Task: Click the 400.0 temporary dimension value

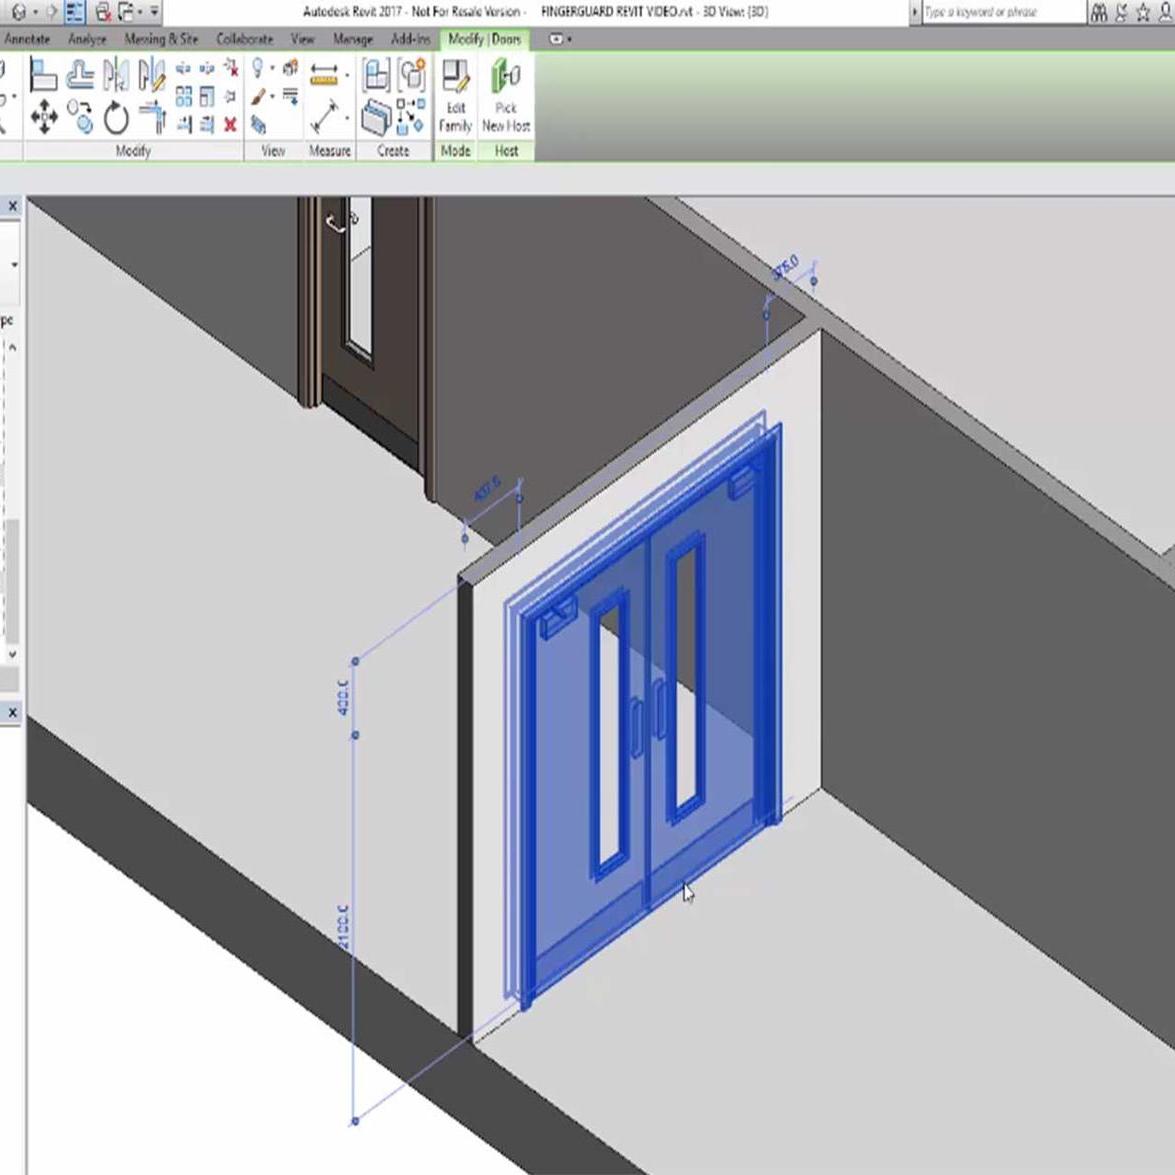Action: coord(343,697)
